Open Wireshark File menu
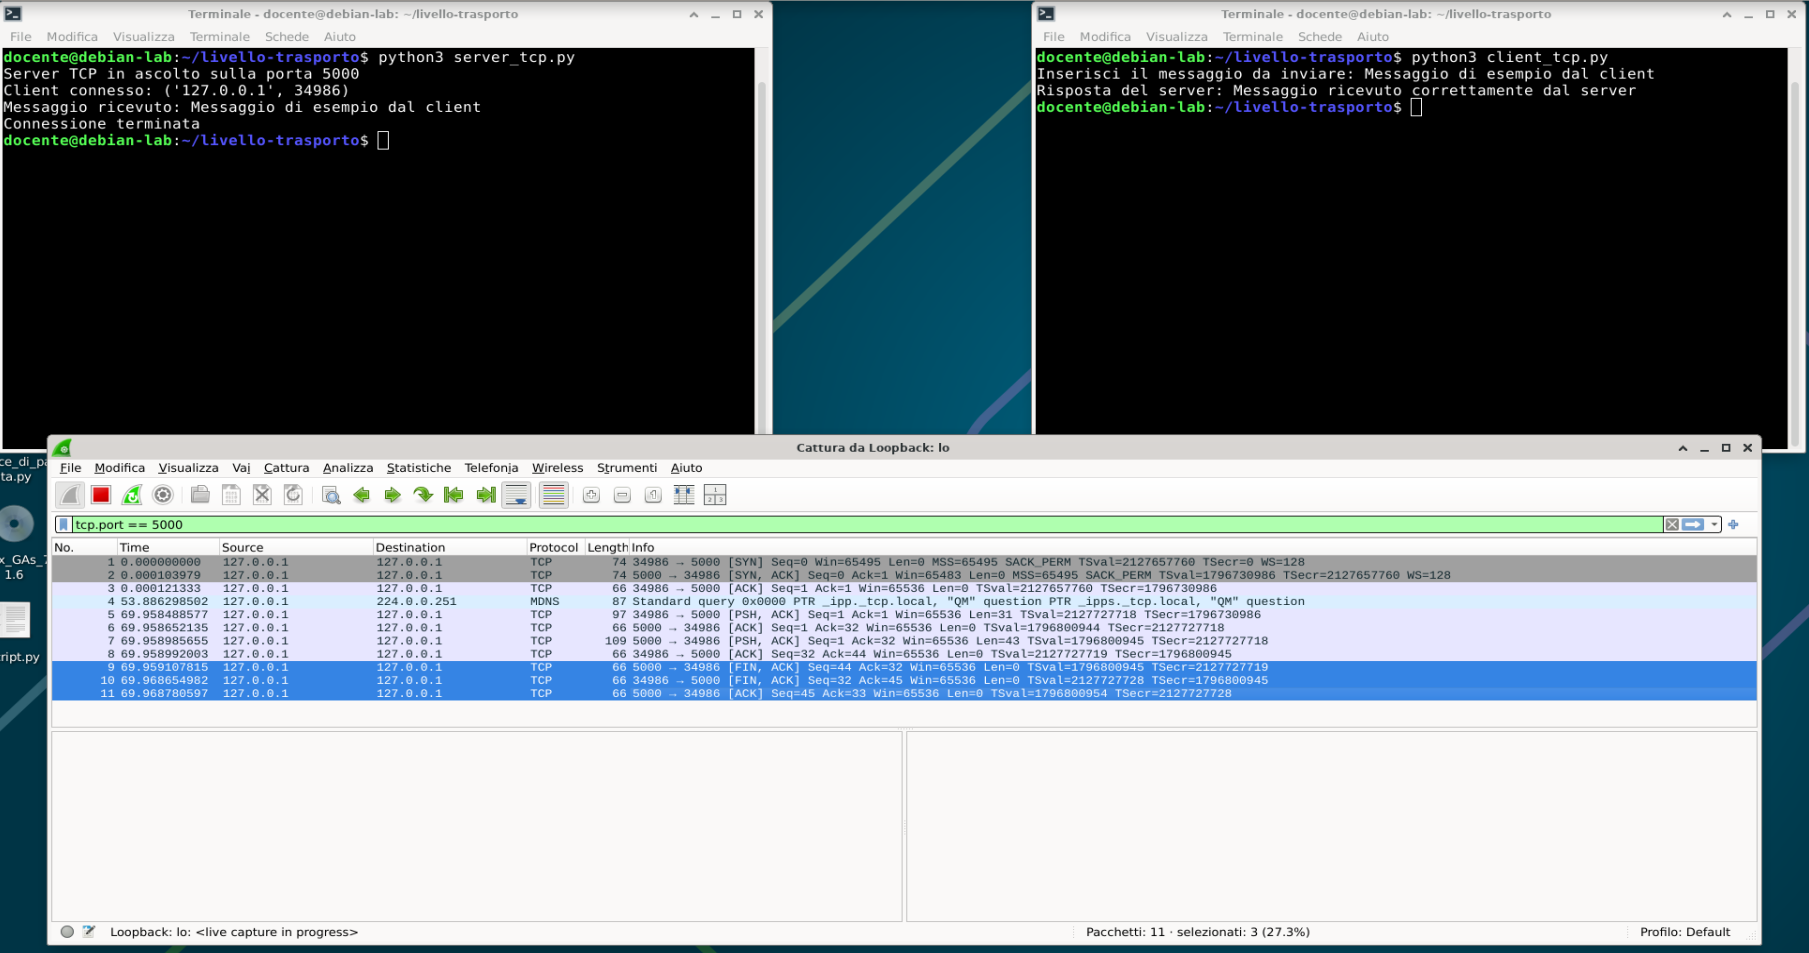The image size is (1809, 953). pyautogui.click(x=70, y=468)
